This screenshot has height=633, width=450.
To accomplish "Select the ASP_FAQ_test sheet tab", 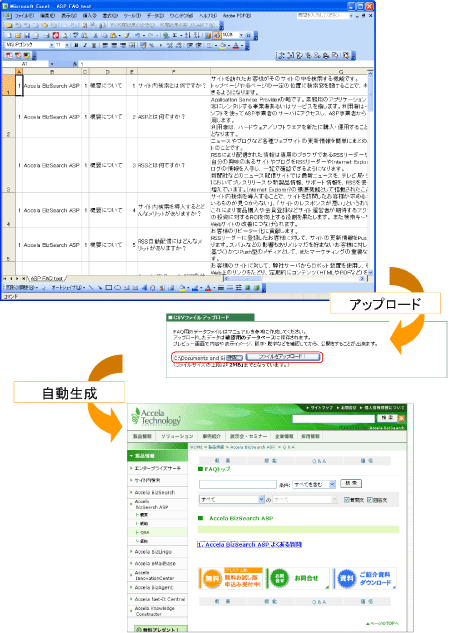I will (x=47, y=278).
